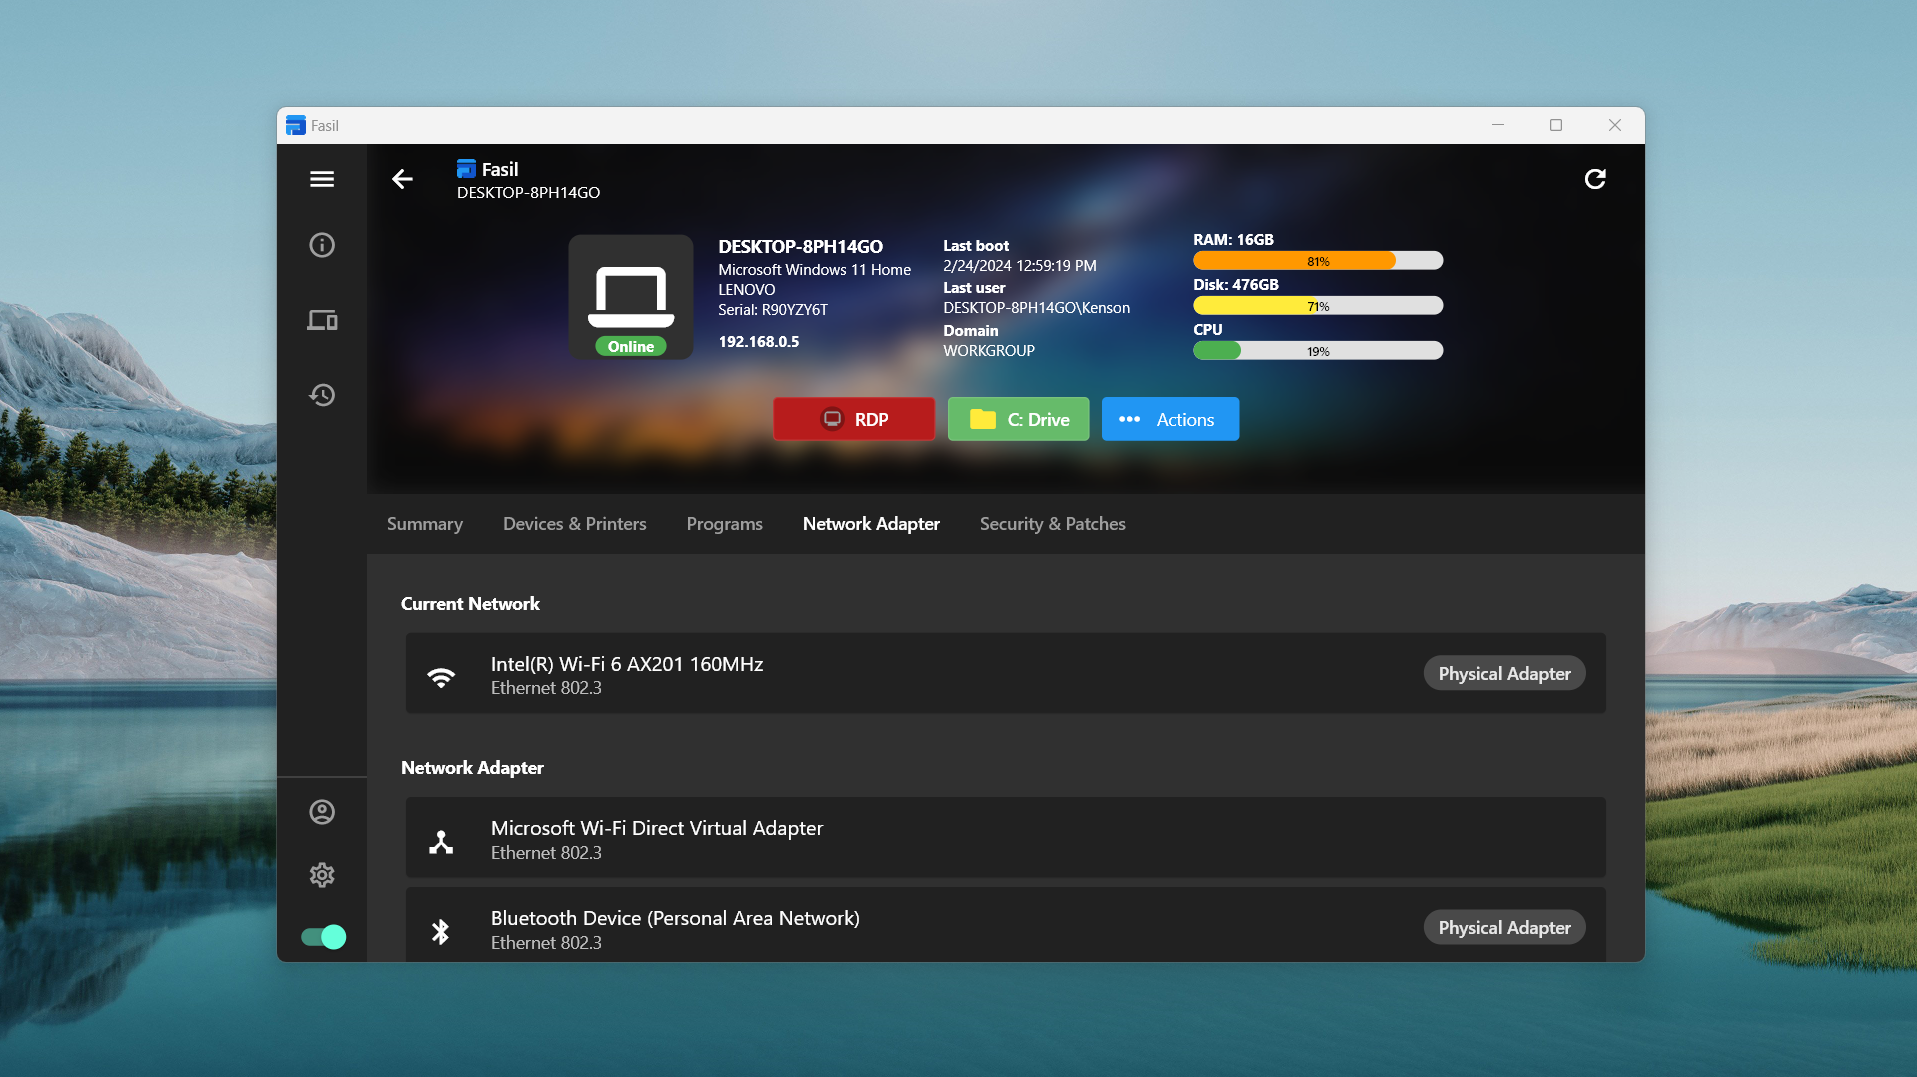
Task: Minimize the Fasil window
Action: pyautogui.click(x=1498, y=125)
